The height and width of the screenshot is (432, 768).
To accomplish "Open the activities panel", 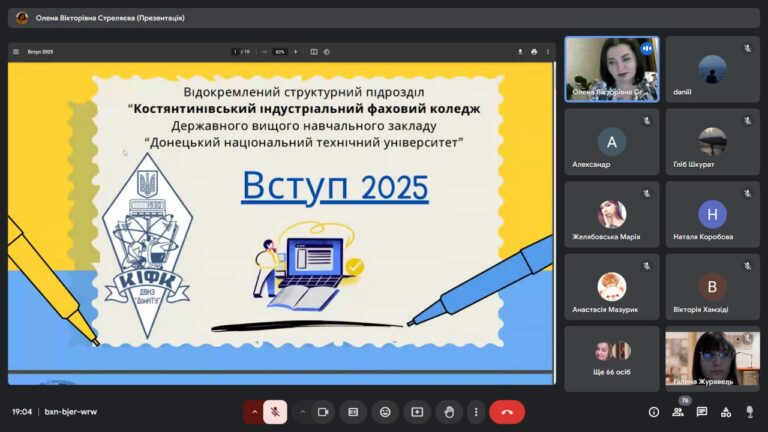I will click(726, 412).
